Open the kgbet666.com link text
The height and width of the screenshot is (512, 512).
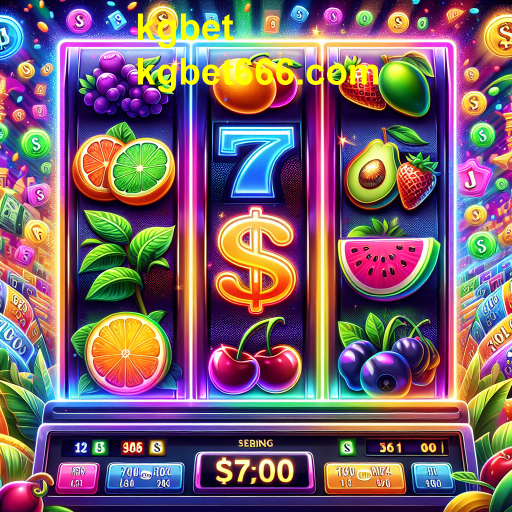[x=257, y=74]
